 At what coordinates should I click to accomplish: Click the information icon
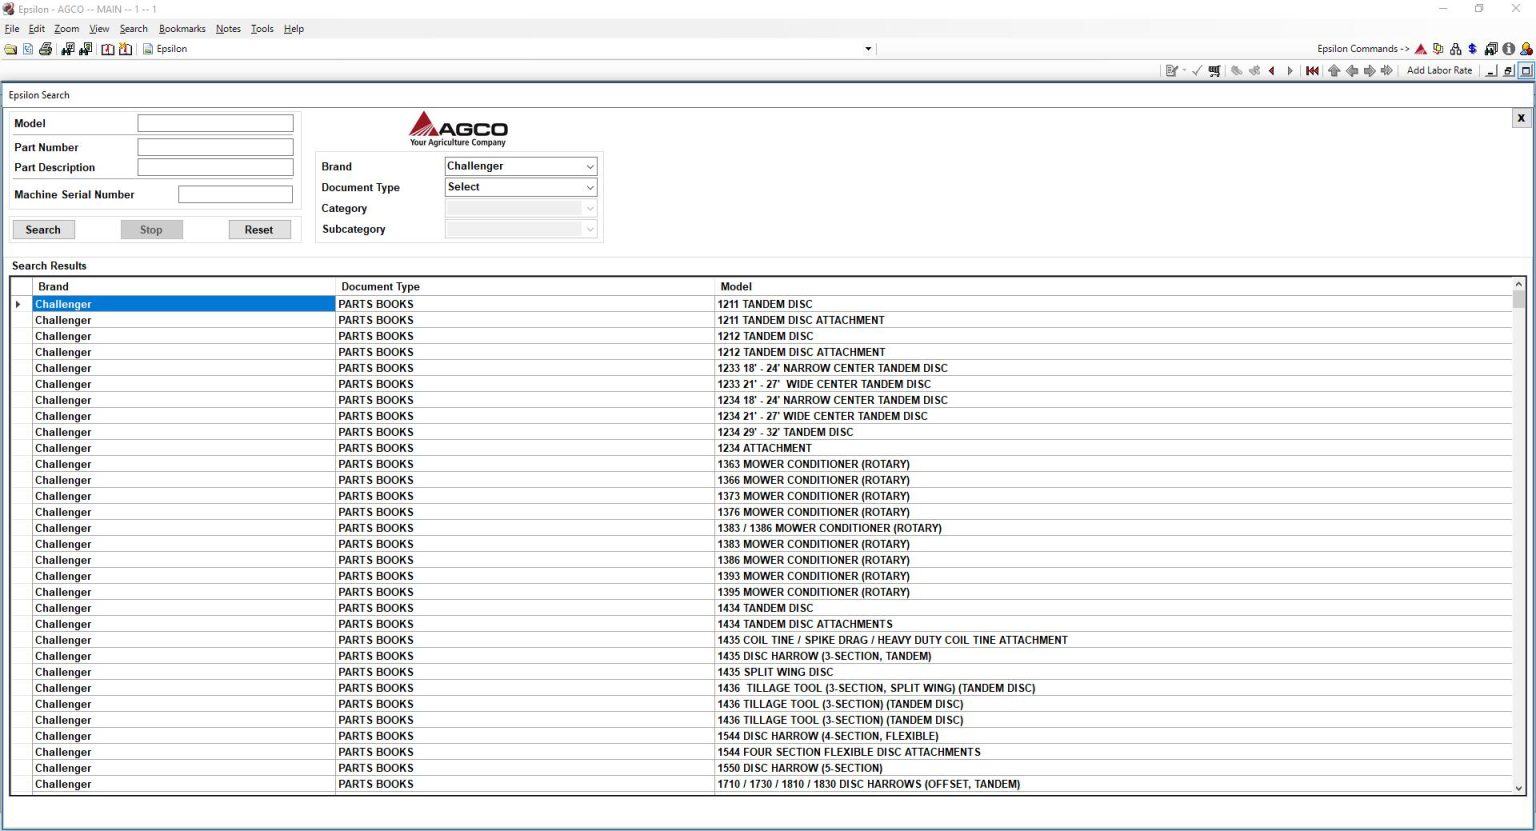1507,48
